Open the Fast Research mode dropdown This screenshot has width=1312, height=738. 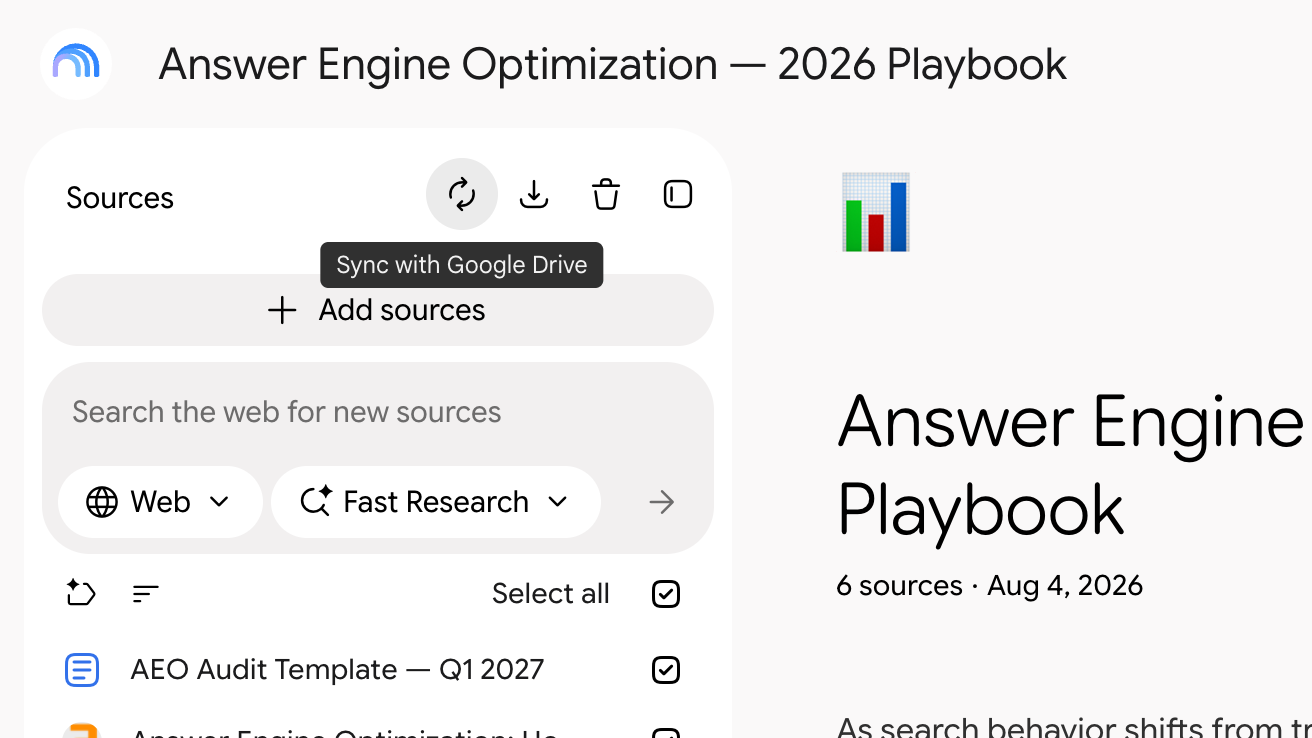coord(436,502)
